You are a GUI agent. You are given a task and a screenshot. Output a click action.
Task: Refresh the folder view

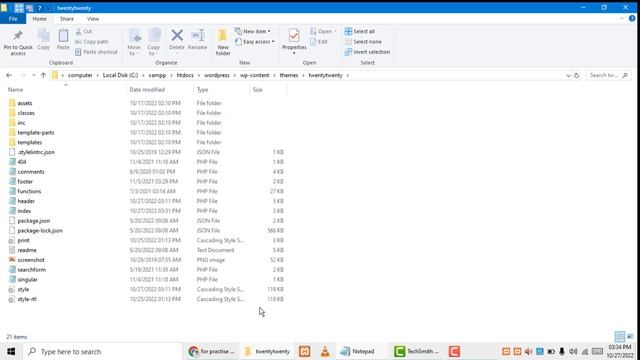pyautogui.click(x=576, y=75)
